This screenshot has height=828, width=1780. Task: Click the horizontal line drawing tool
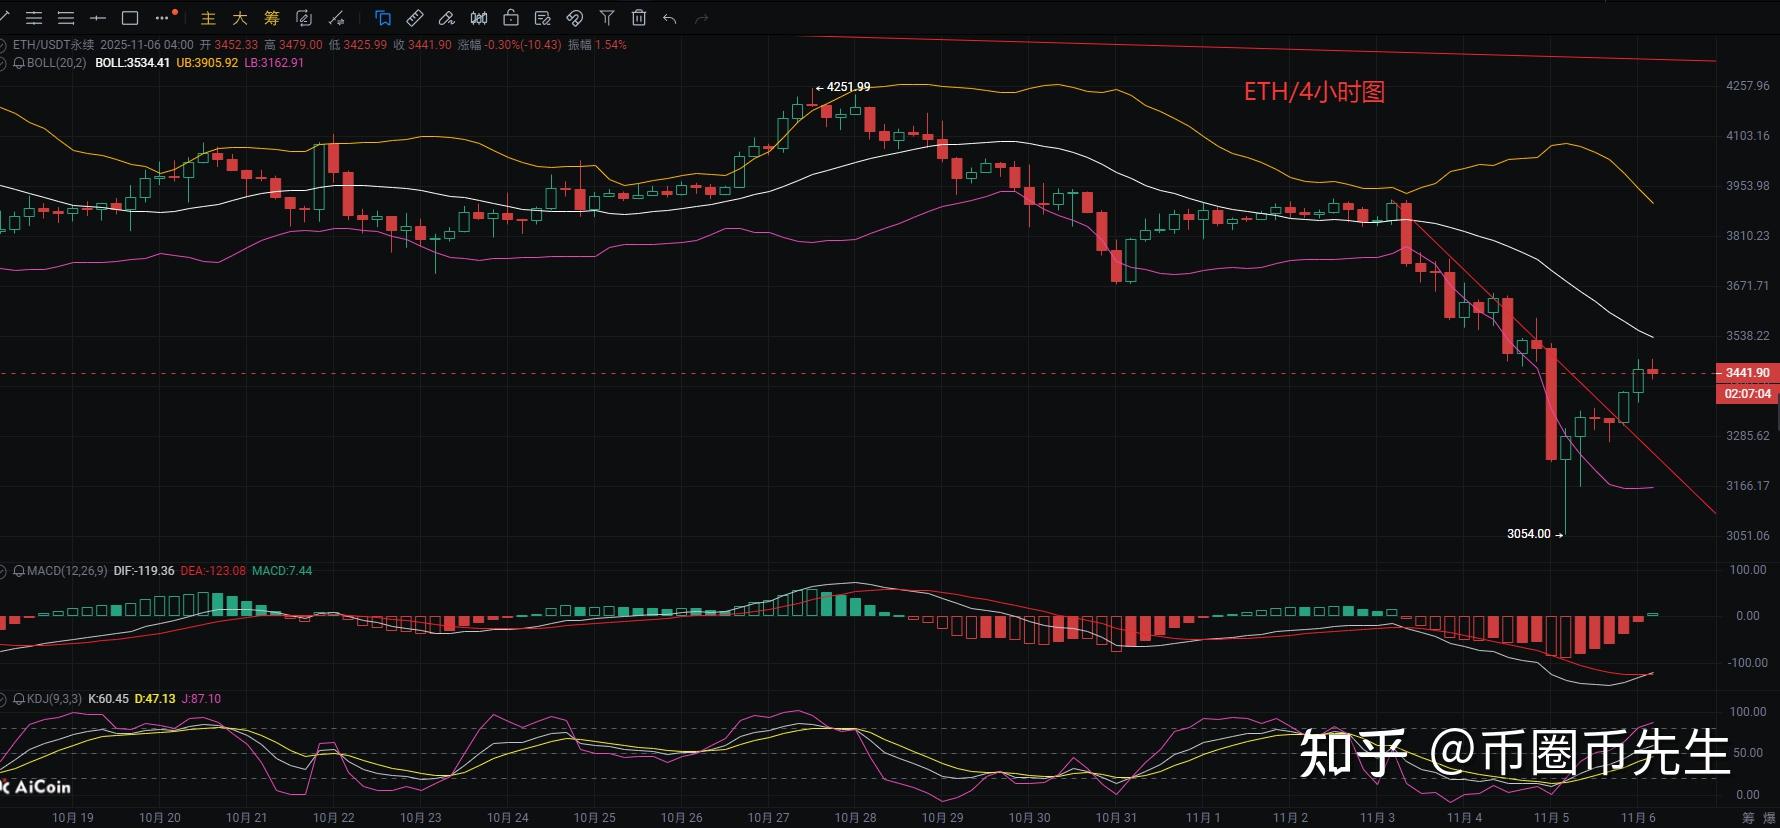tap(98, 18)
